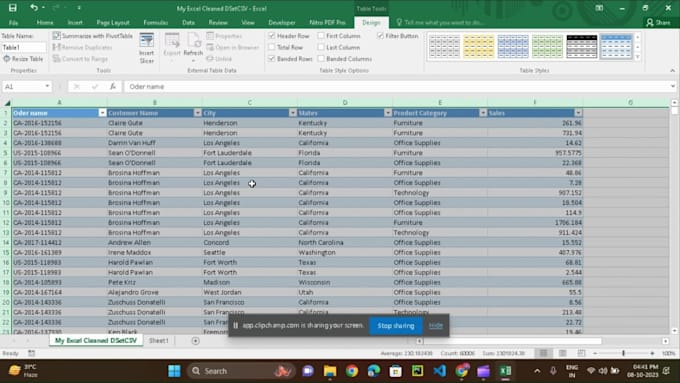
Task: Click the Undo arrow icon
Action: coord(34,8)
